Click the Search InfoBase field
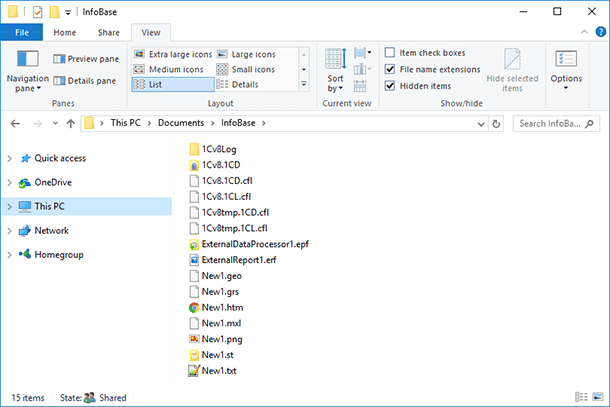 tap(556, 124)
